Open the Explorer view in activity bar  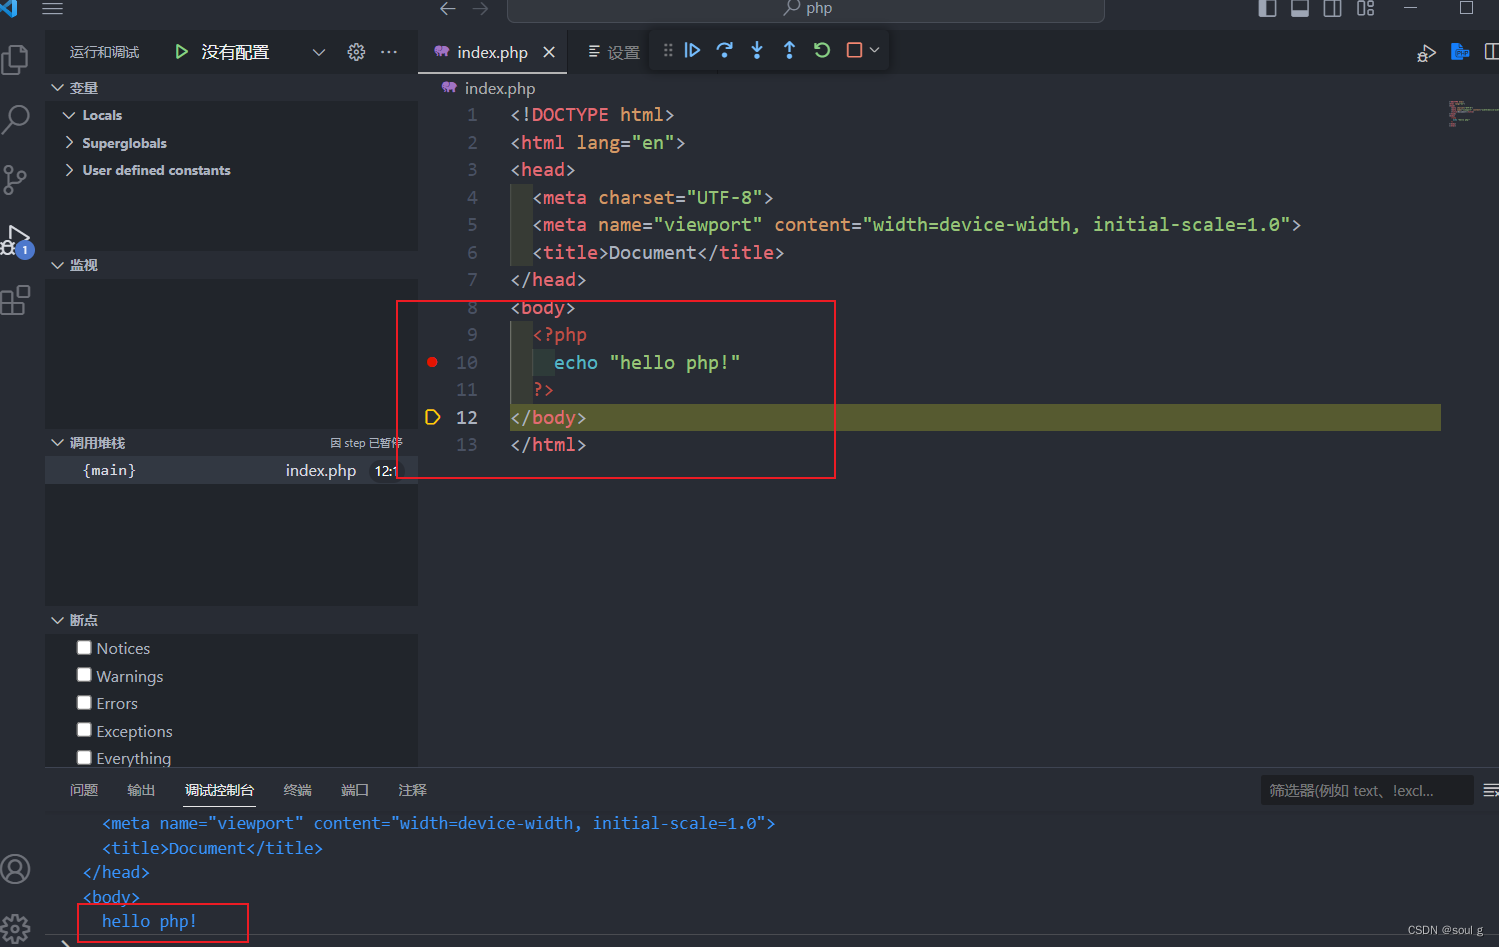(x=15, y=60)
